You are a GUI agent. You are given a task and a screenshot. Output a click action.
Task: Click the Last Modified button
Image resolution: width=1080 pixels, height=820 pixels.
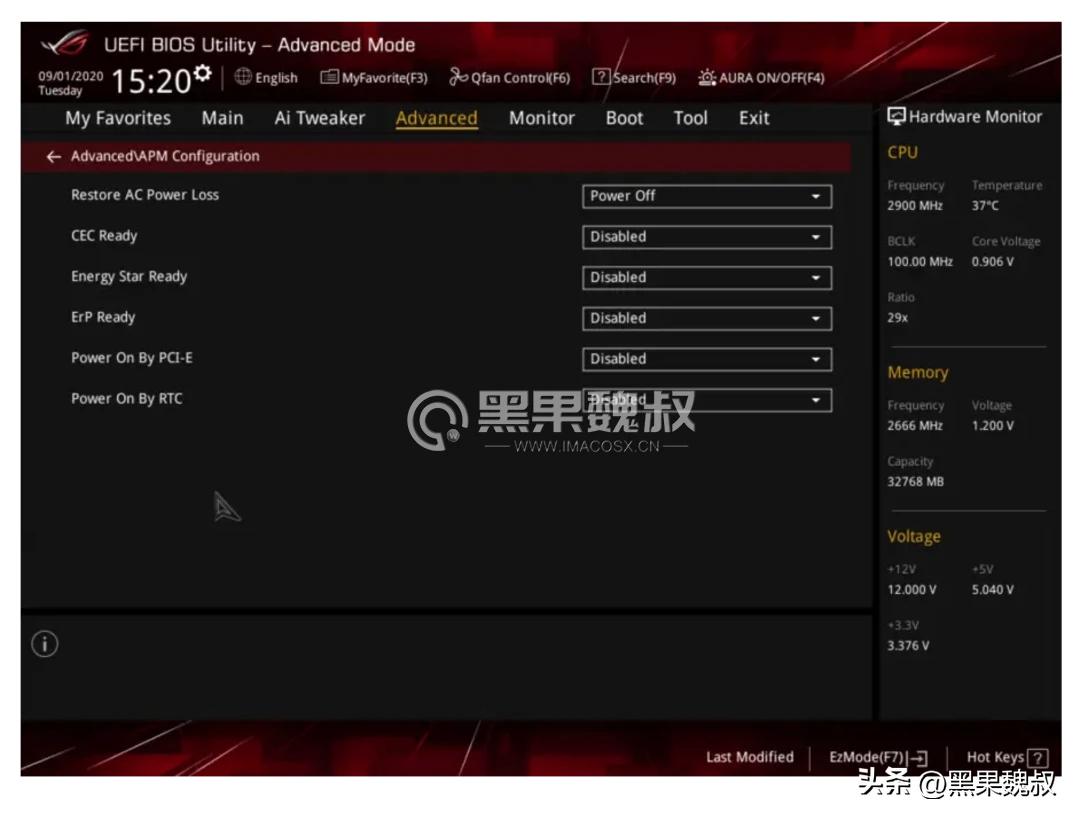click(x=749, y=757)
